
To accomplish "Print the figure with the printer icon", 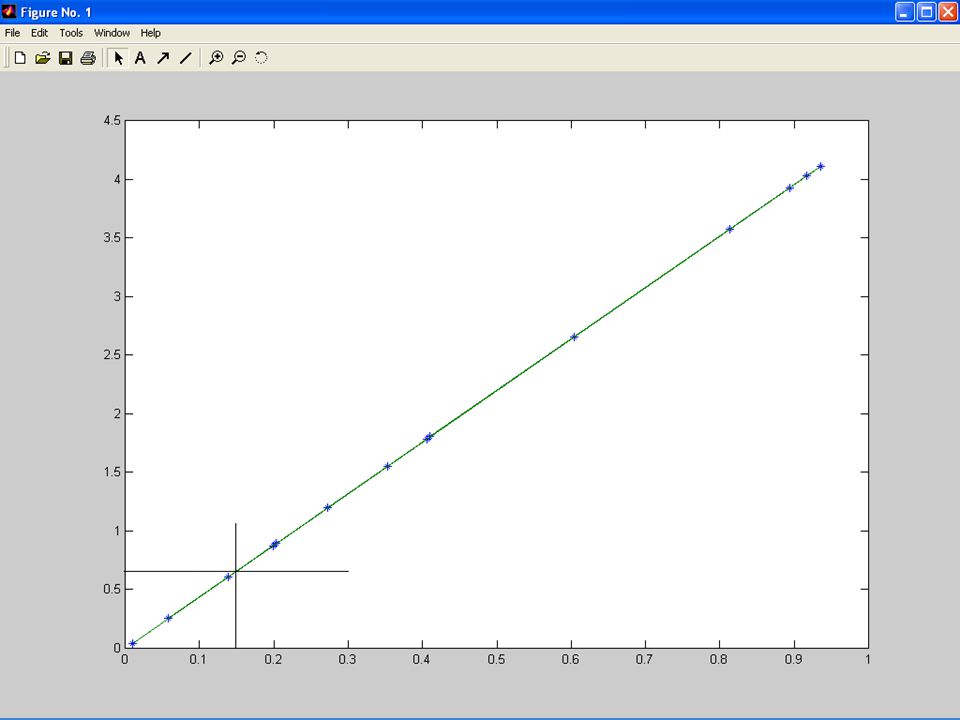I will coord(88,58).
